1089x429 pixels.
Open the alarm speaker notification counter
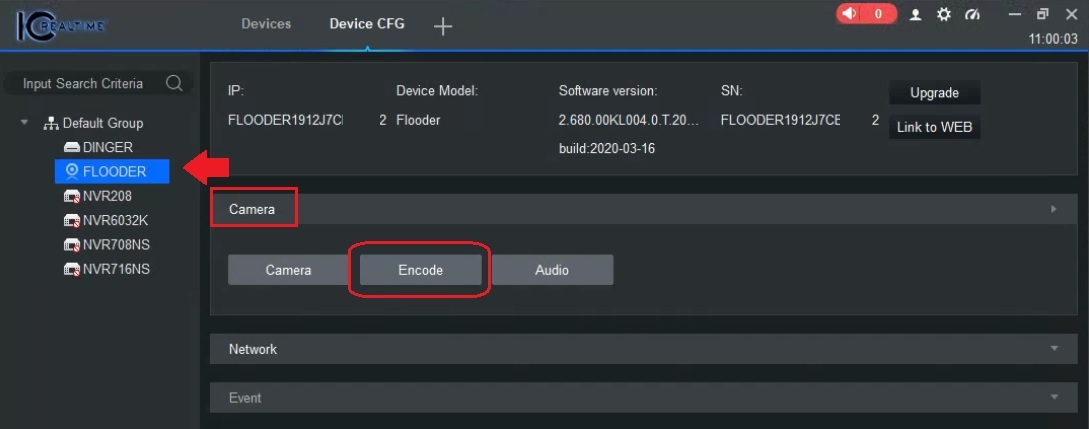866,14
